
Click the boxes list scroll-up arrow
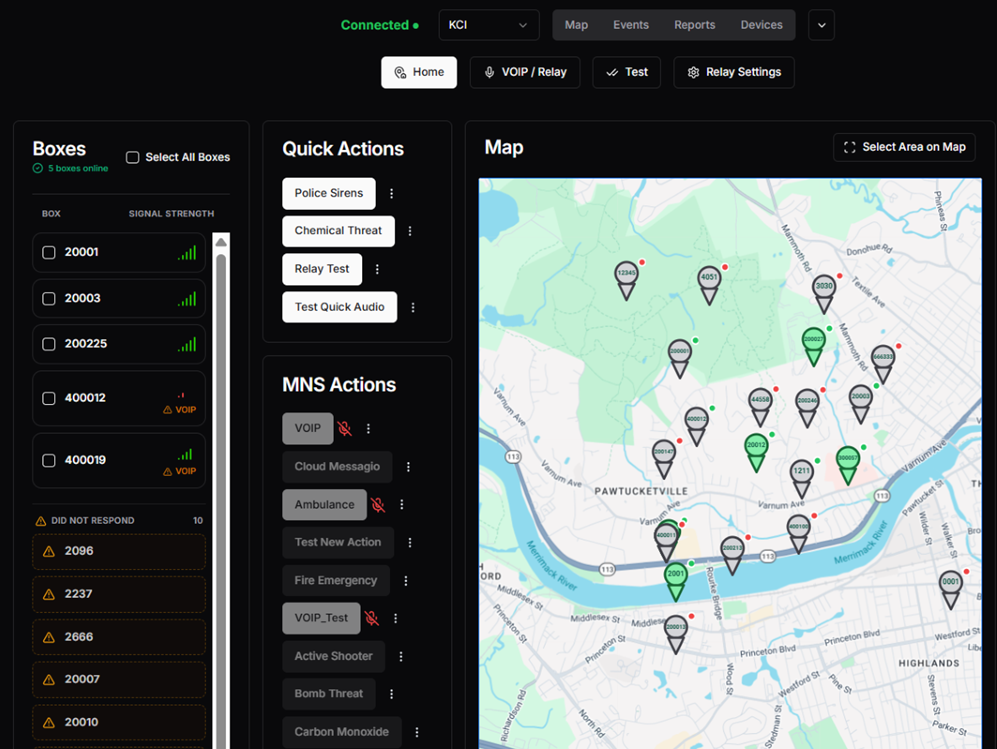pos(221,242)
